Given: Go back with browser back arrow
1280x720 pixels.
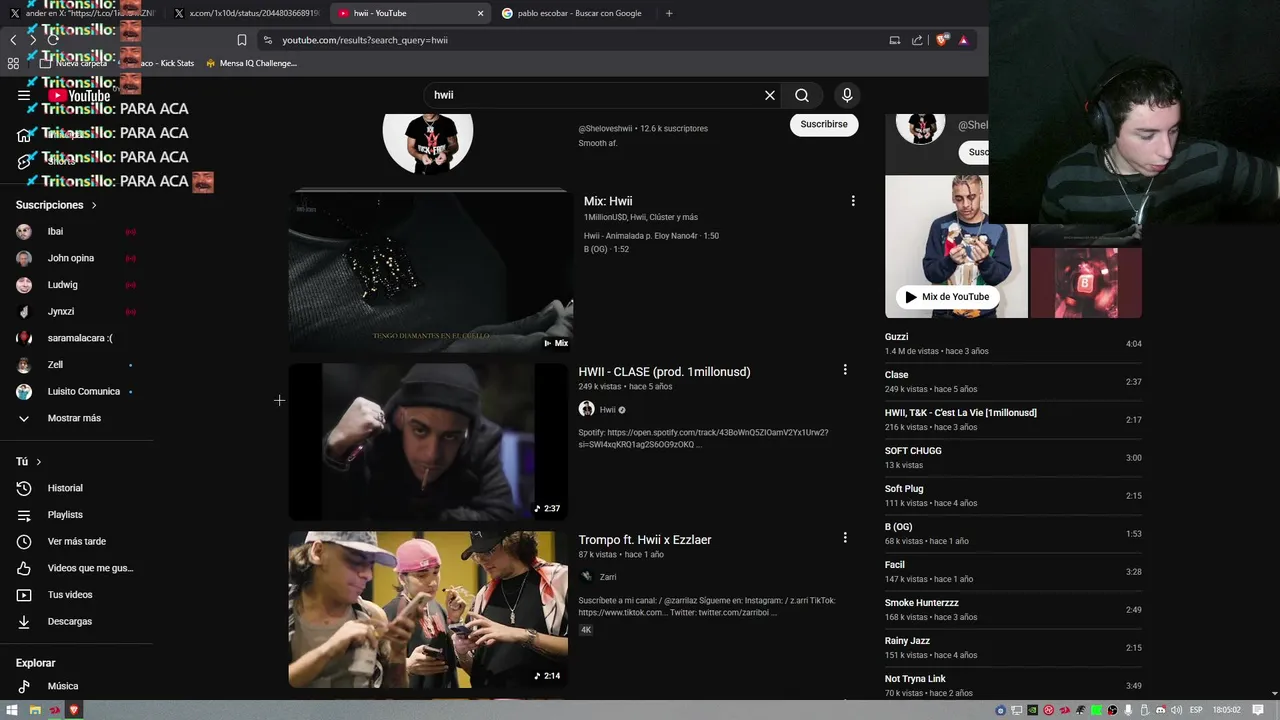Looking at the screenshot, I should pyautogui.click(x=13, y=40).
